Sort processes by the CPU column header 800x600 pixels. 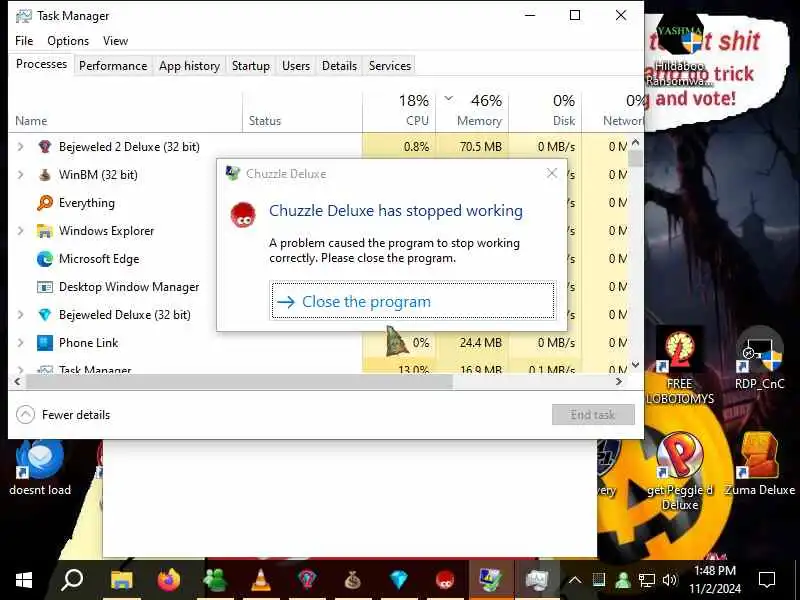(398, 111)
